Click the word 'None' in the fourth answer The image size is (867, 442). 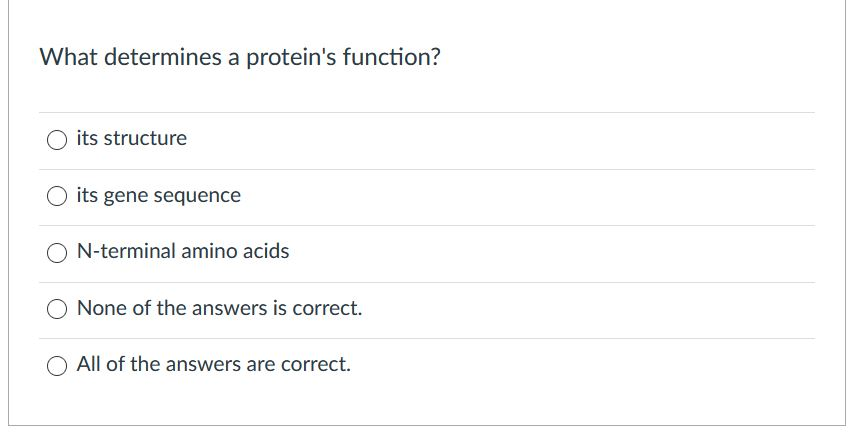click(x=101, y=308)
